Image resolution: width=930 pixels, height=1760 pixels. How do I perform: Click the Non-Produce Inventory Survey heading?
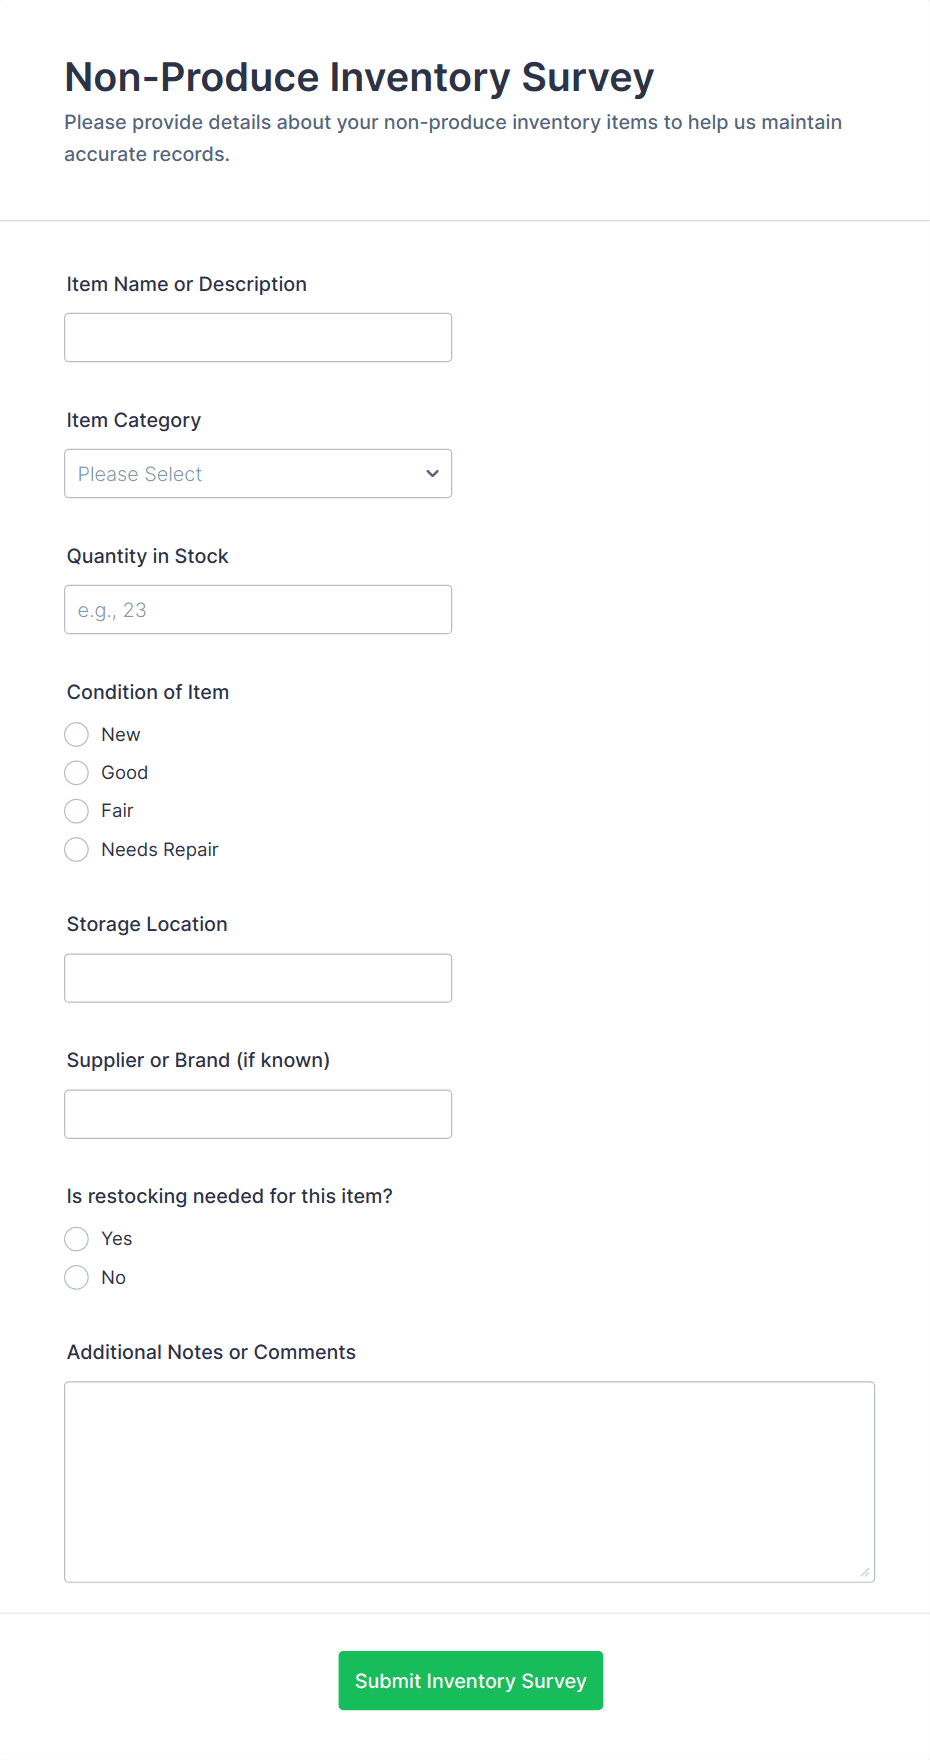pyautogui.click(x=358, y=76)
